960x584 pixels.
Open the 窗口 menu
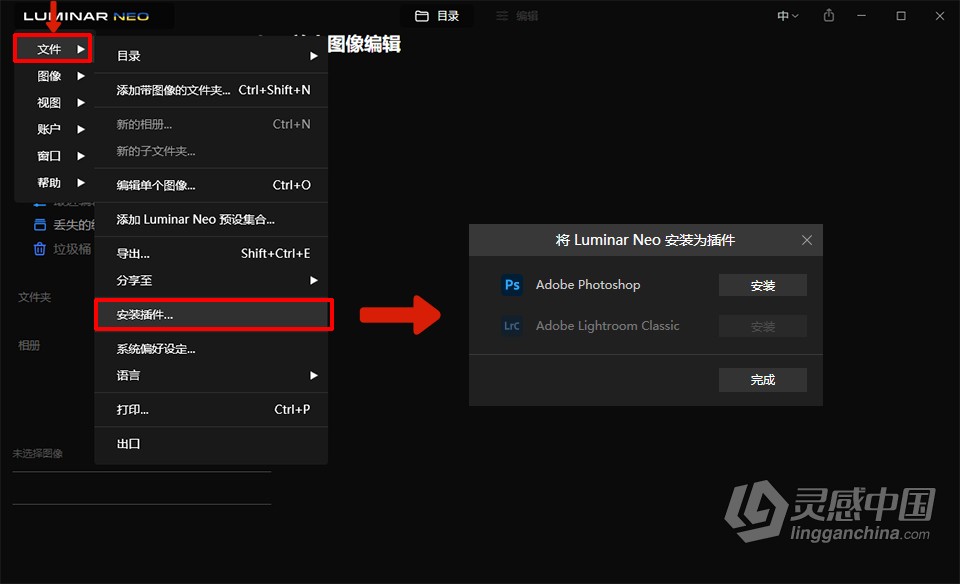pos(53,156)
